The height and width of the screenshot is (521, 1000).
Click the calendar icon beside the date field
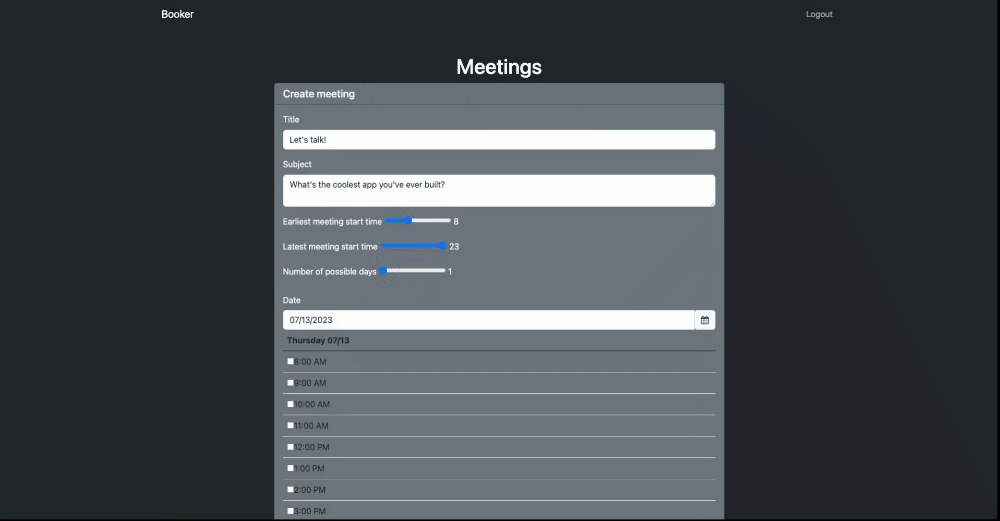705,320
